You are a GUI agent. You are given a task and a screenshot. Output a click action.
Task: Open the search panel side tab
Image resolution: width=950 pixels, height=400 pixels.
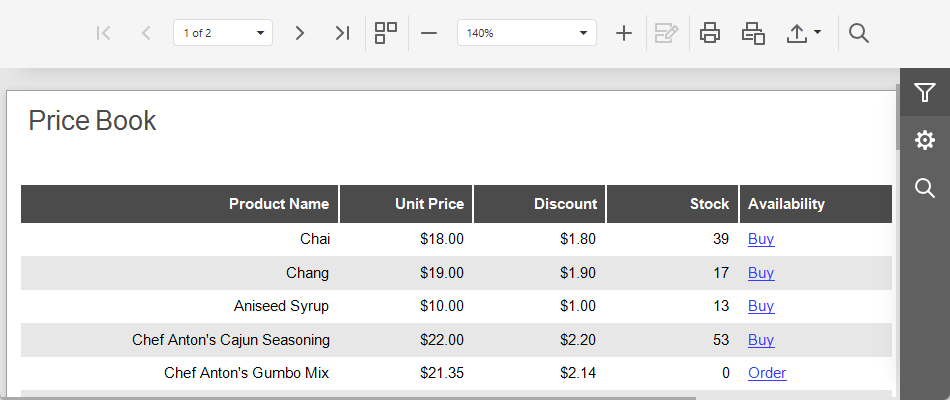tap(925, 188)
